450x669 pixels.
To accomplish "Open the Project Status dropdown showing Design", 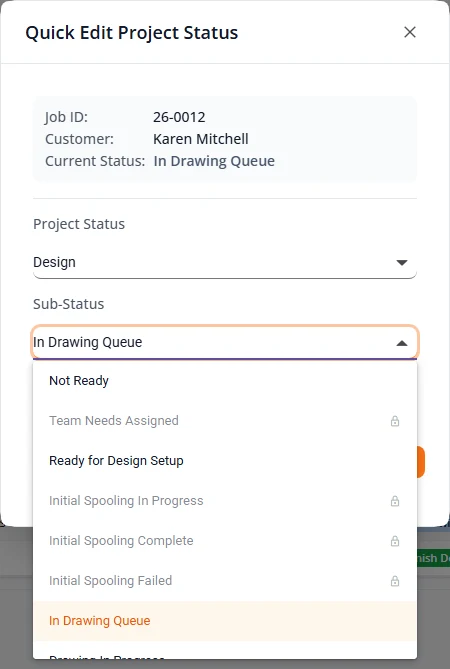I will coord(225,262).
